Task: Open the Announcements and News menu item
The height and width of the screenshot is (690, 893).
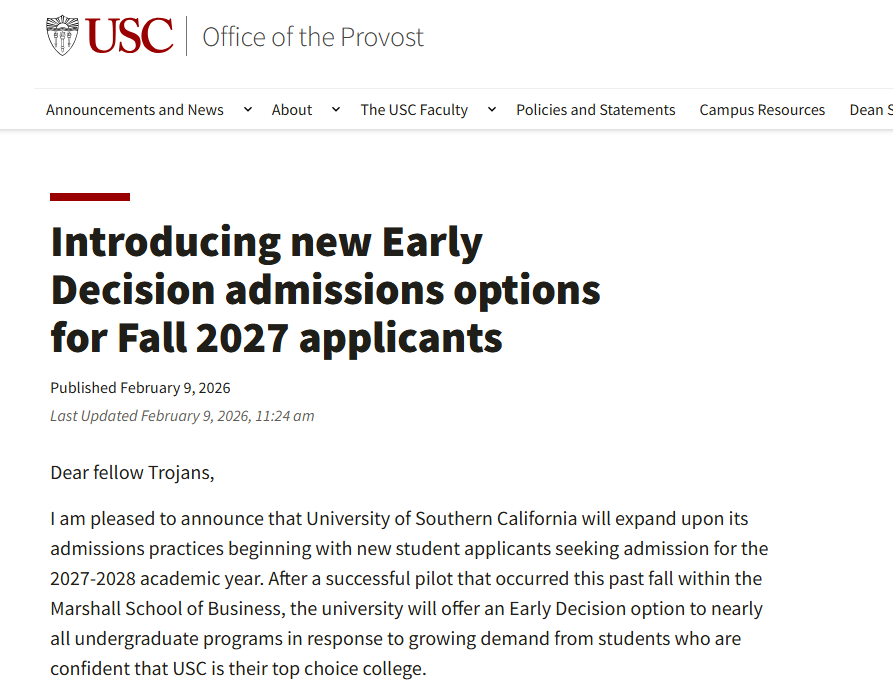Action: click(134, 109)
